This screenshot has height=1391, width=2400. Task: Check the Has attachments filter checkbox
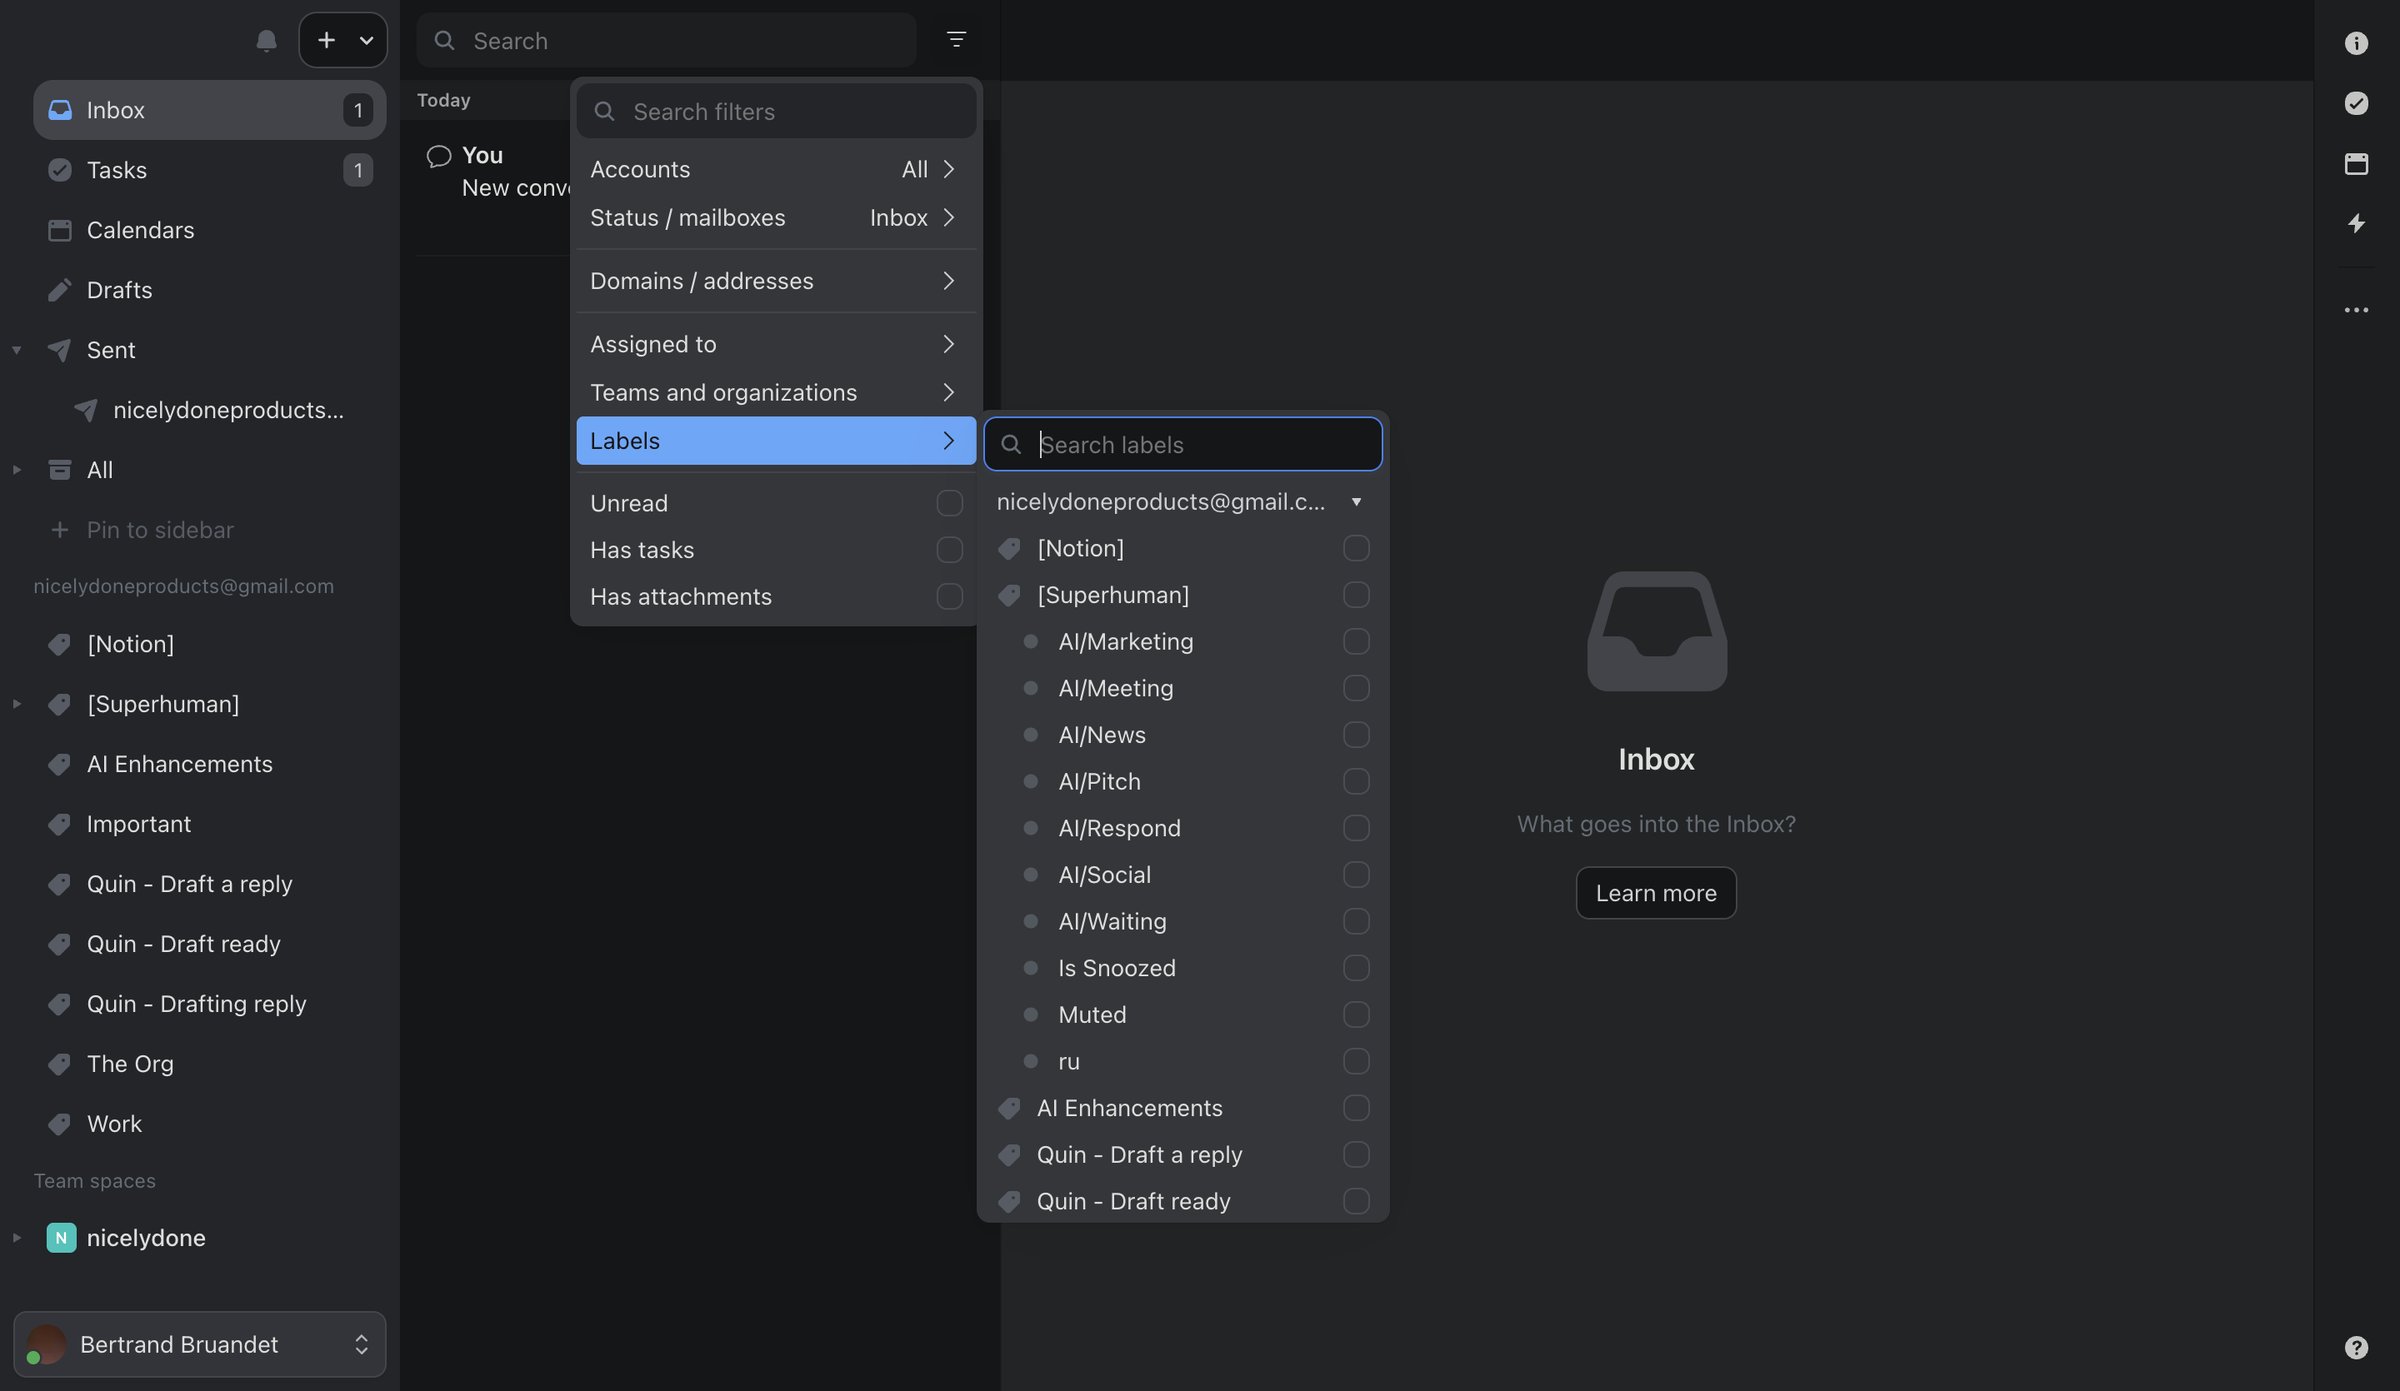coord(949,597)
